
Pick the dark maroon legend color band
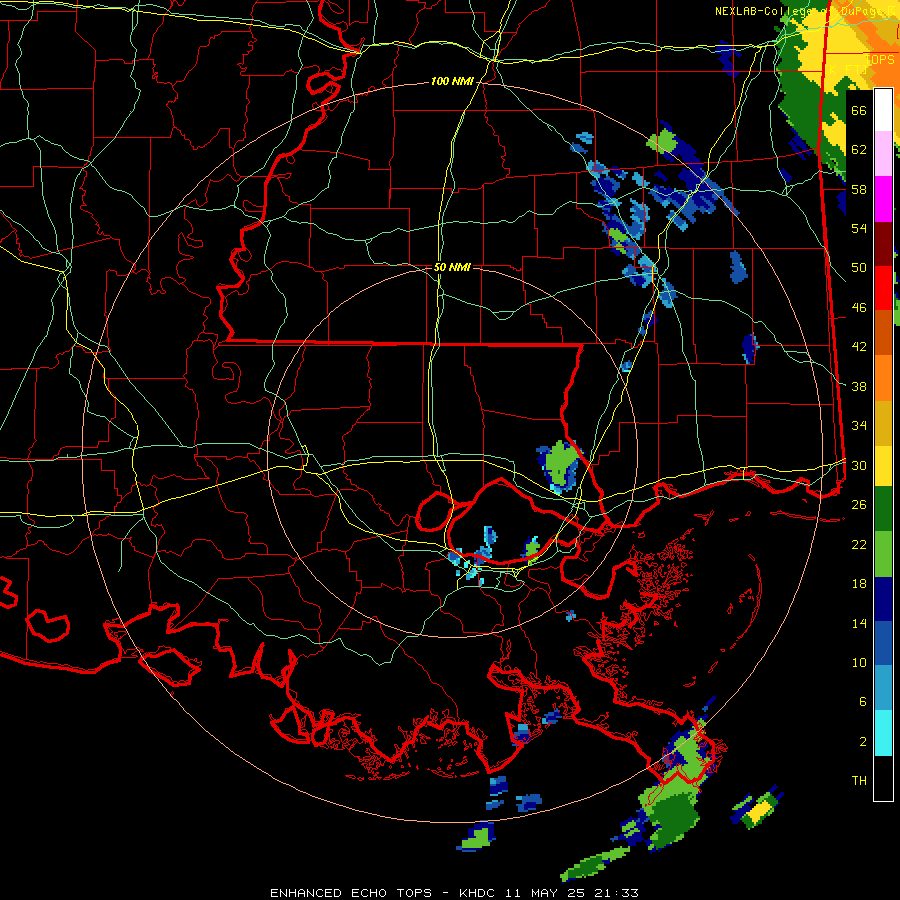883,243
